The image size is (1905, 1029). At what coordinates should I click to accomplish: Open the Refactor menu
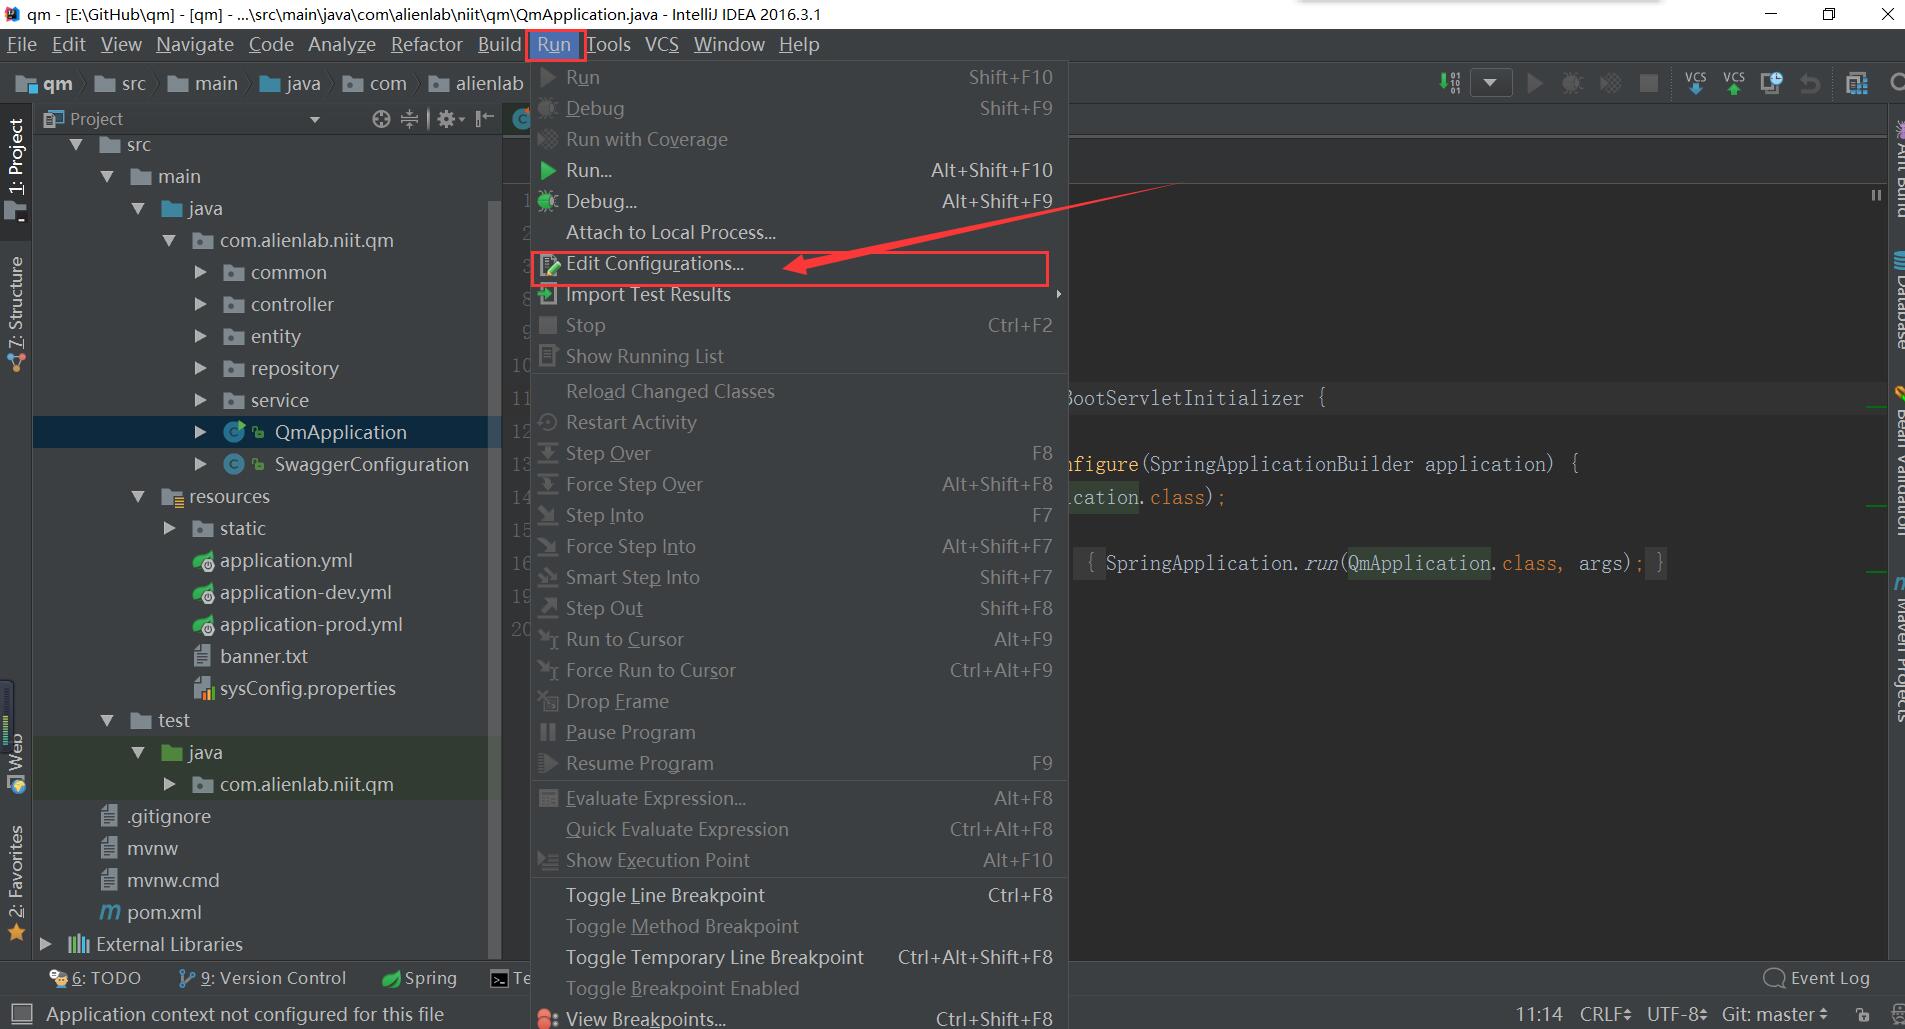pos(427,45)
